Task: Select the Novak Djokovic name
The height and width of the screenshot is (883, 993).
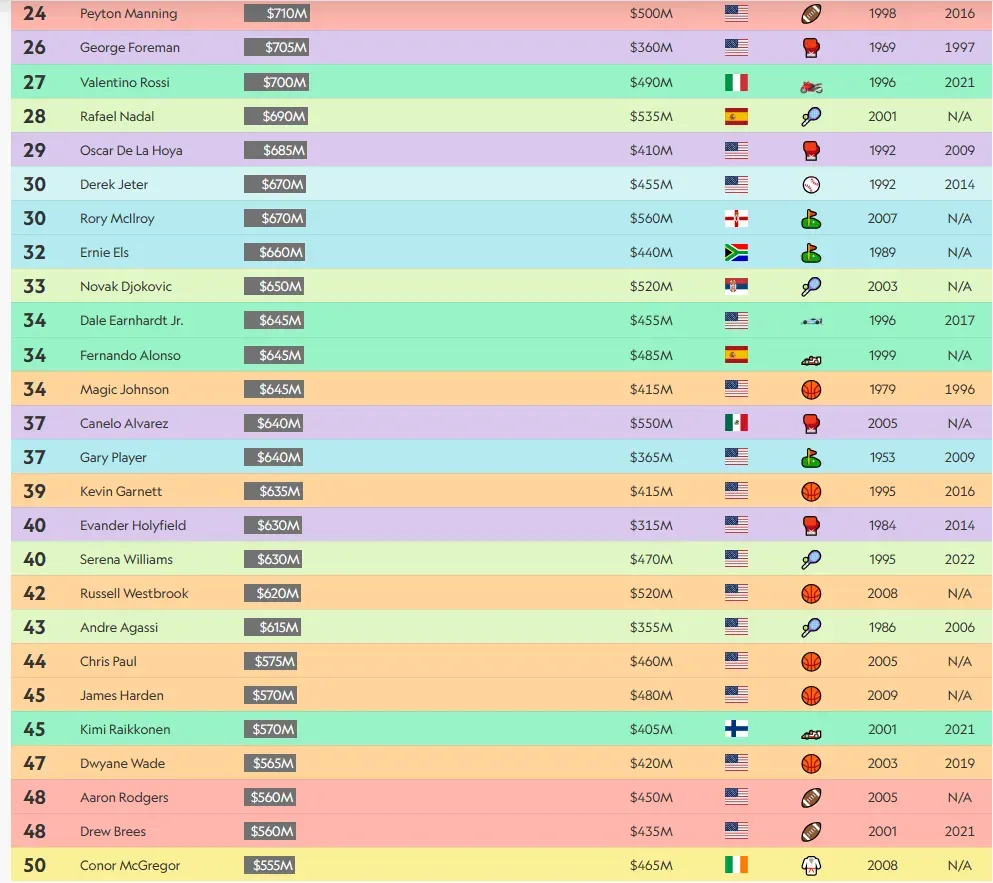Action: tap(126, 287)
